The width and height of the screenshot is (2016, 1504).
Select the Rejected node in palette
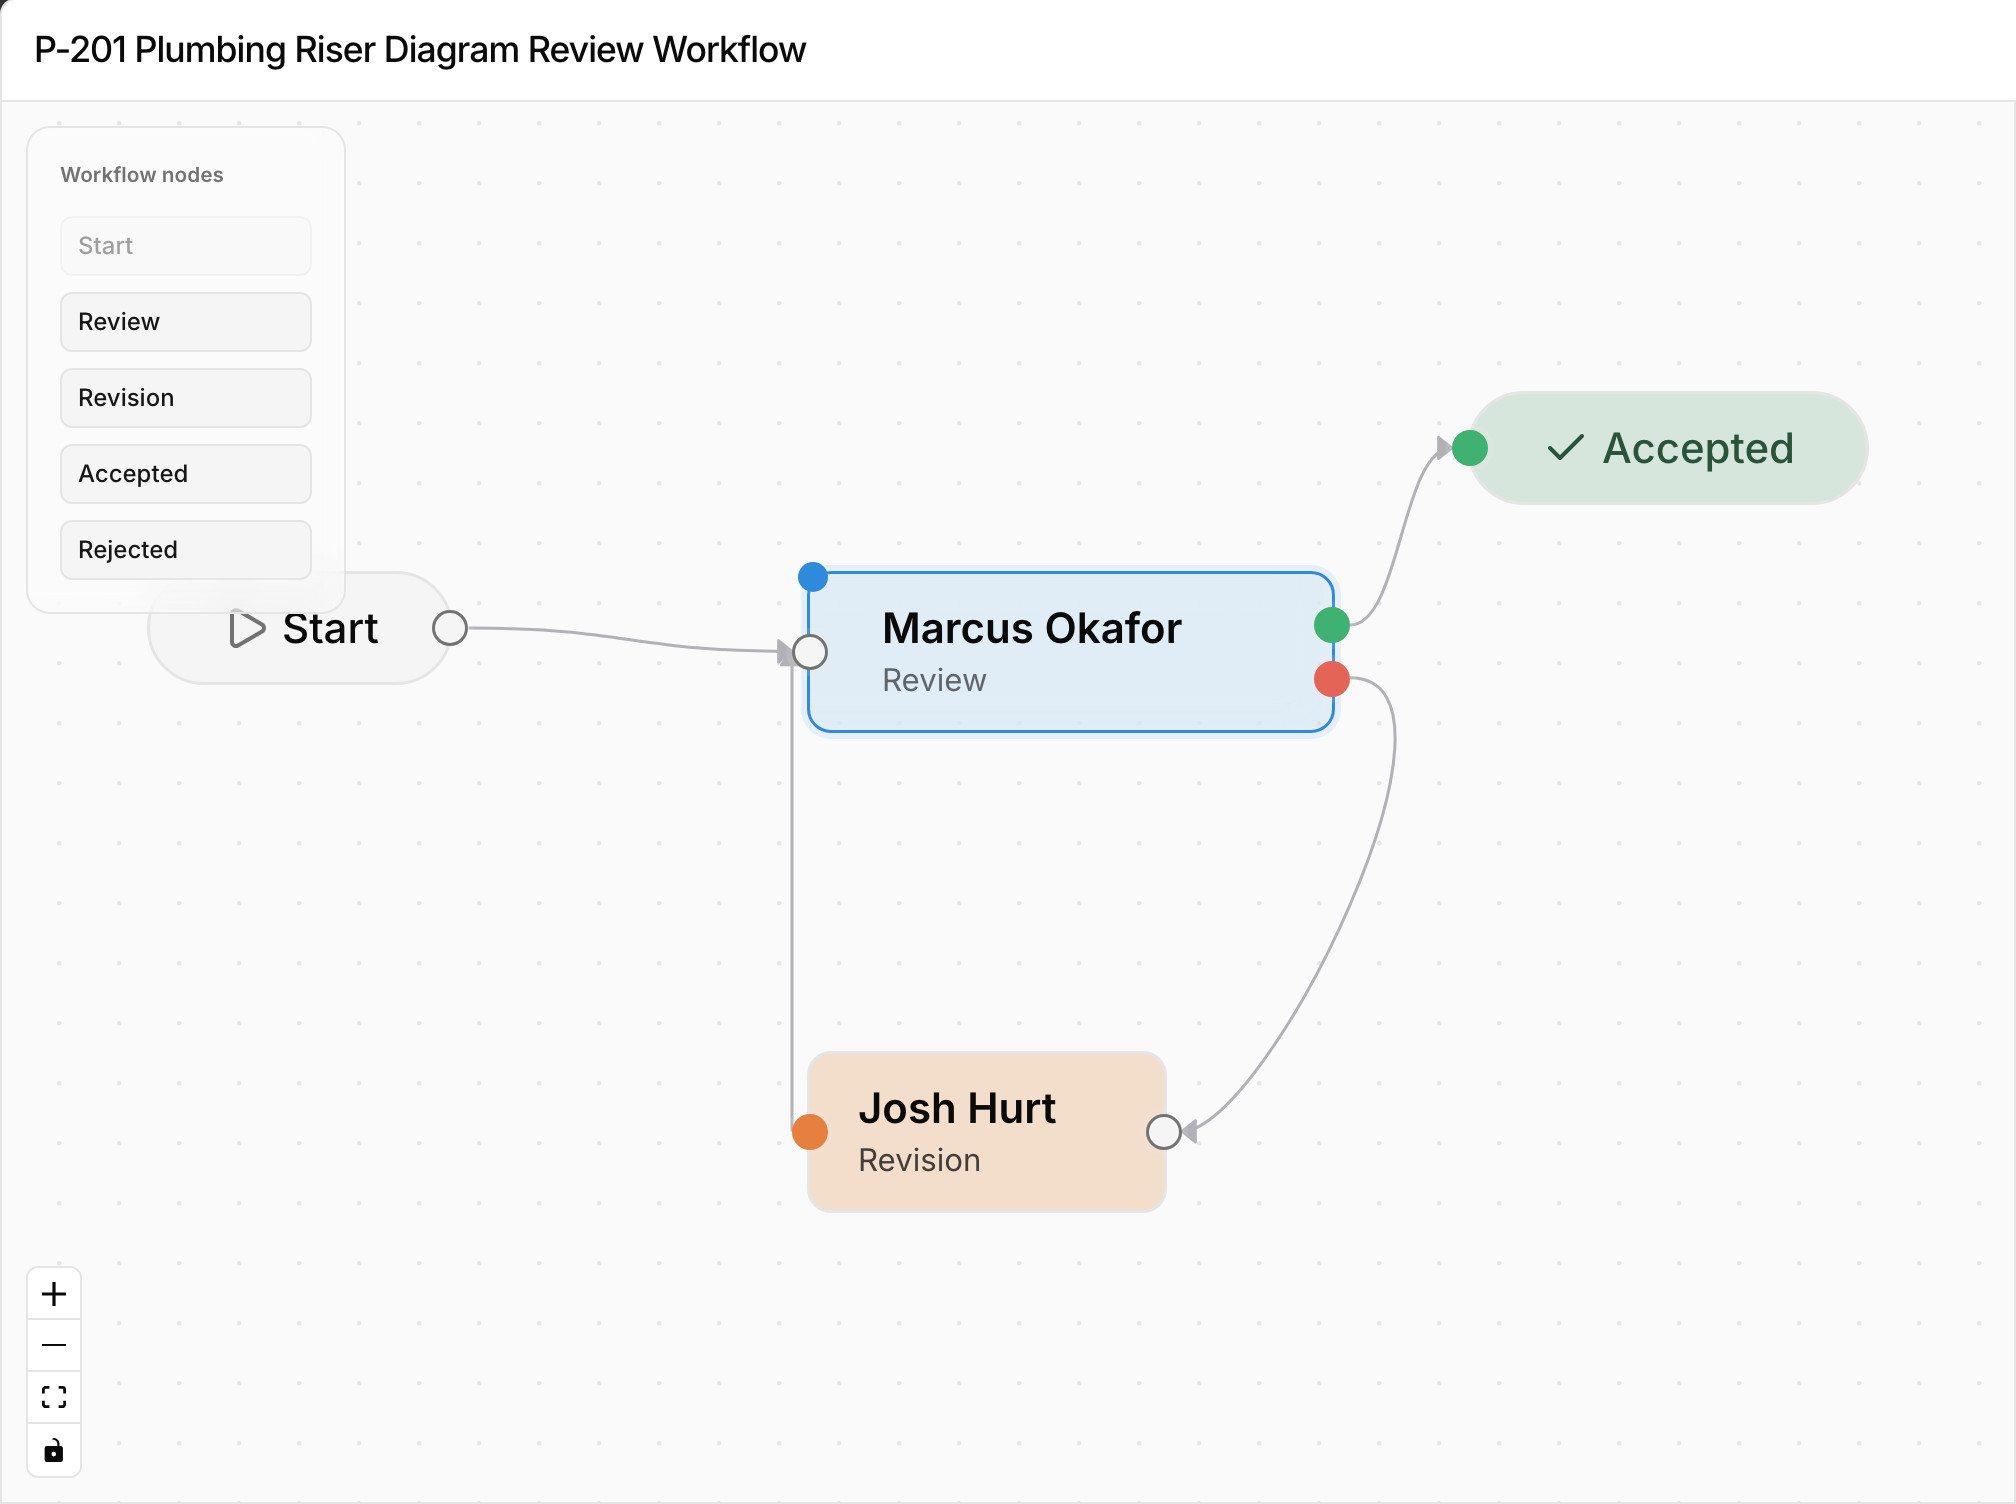tap(186, 550)
